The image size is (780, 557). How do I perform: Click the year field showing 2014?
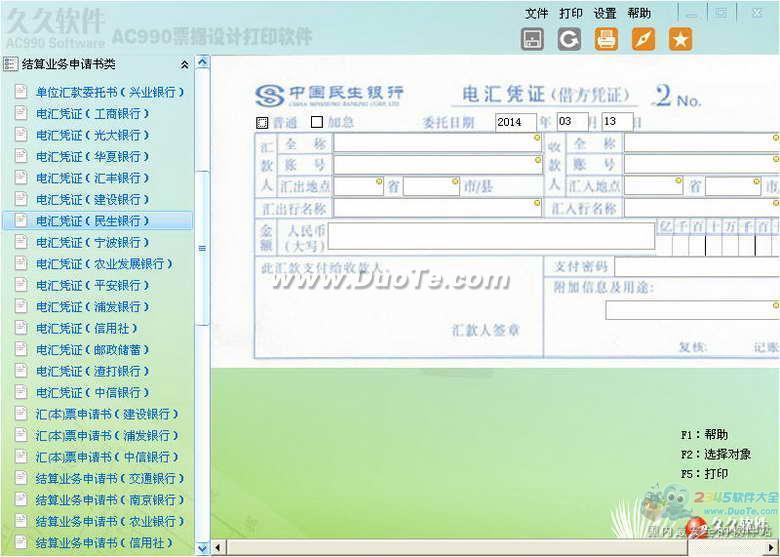[x=516, y=122]
